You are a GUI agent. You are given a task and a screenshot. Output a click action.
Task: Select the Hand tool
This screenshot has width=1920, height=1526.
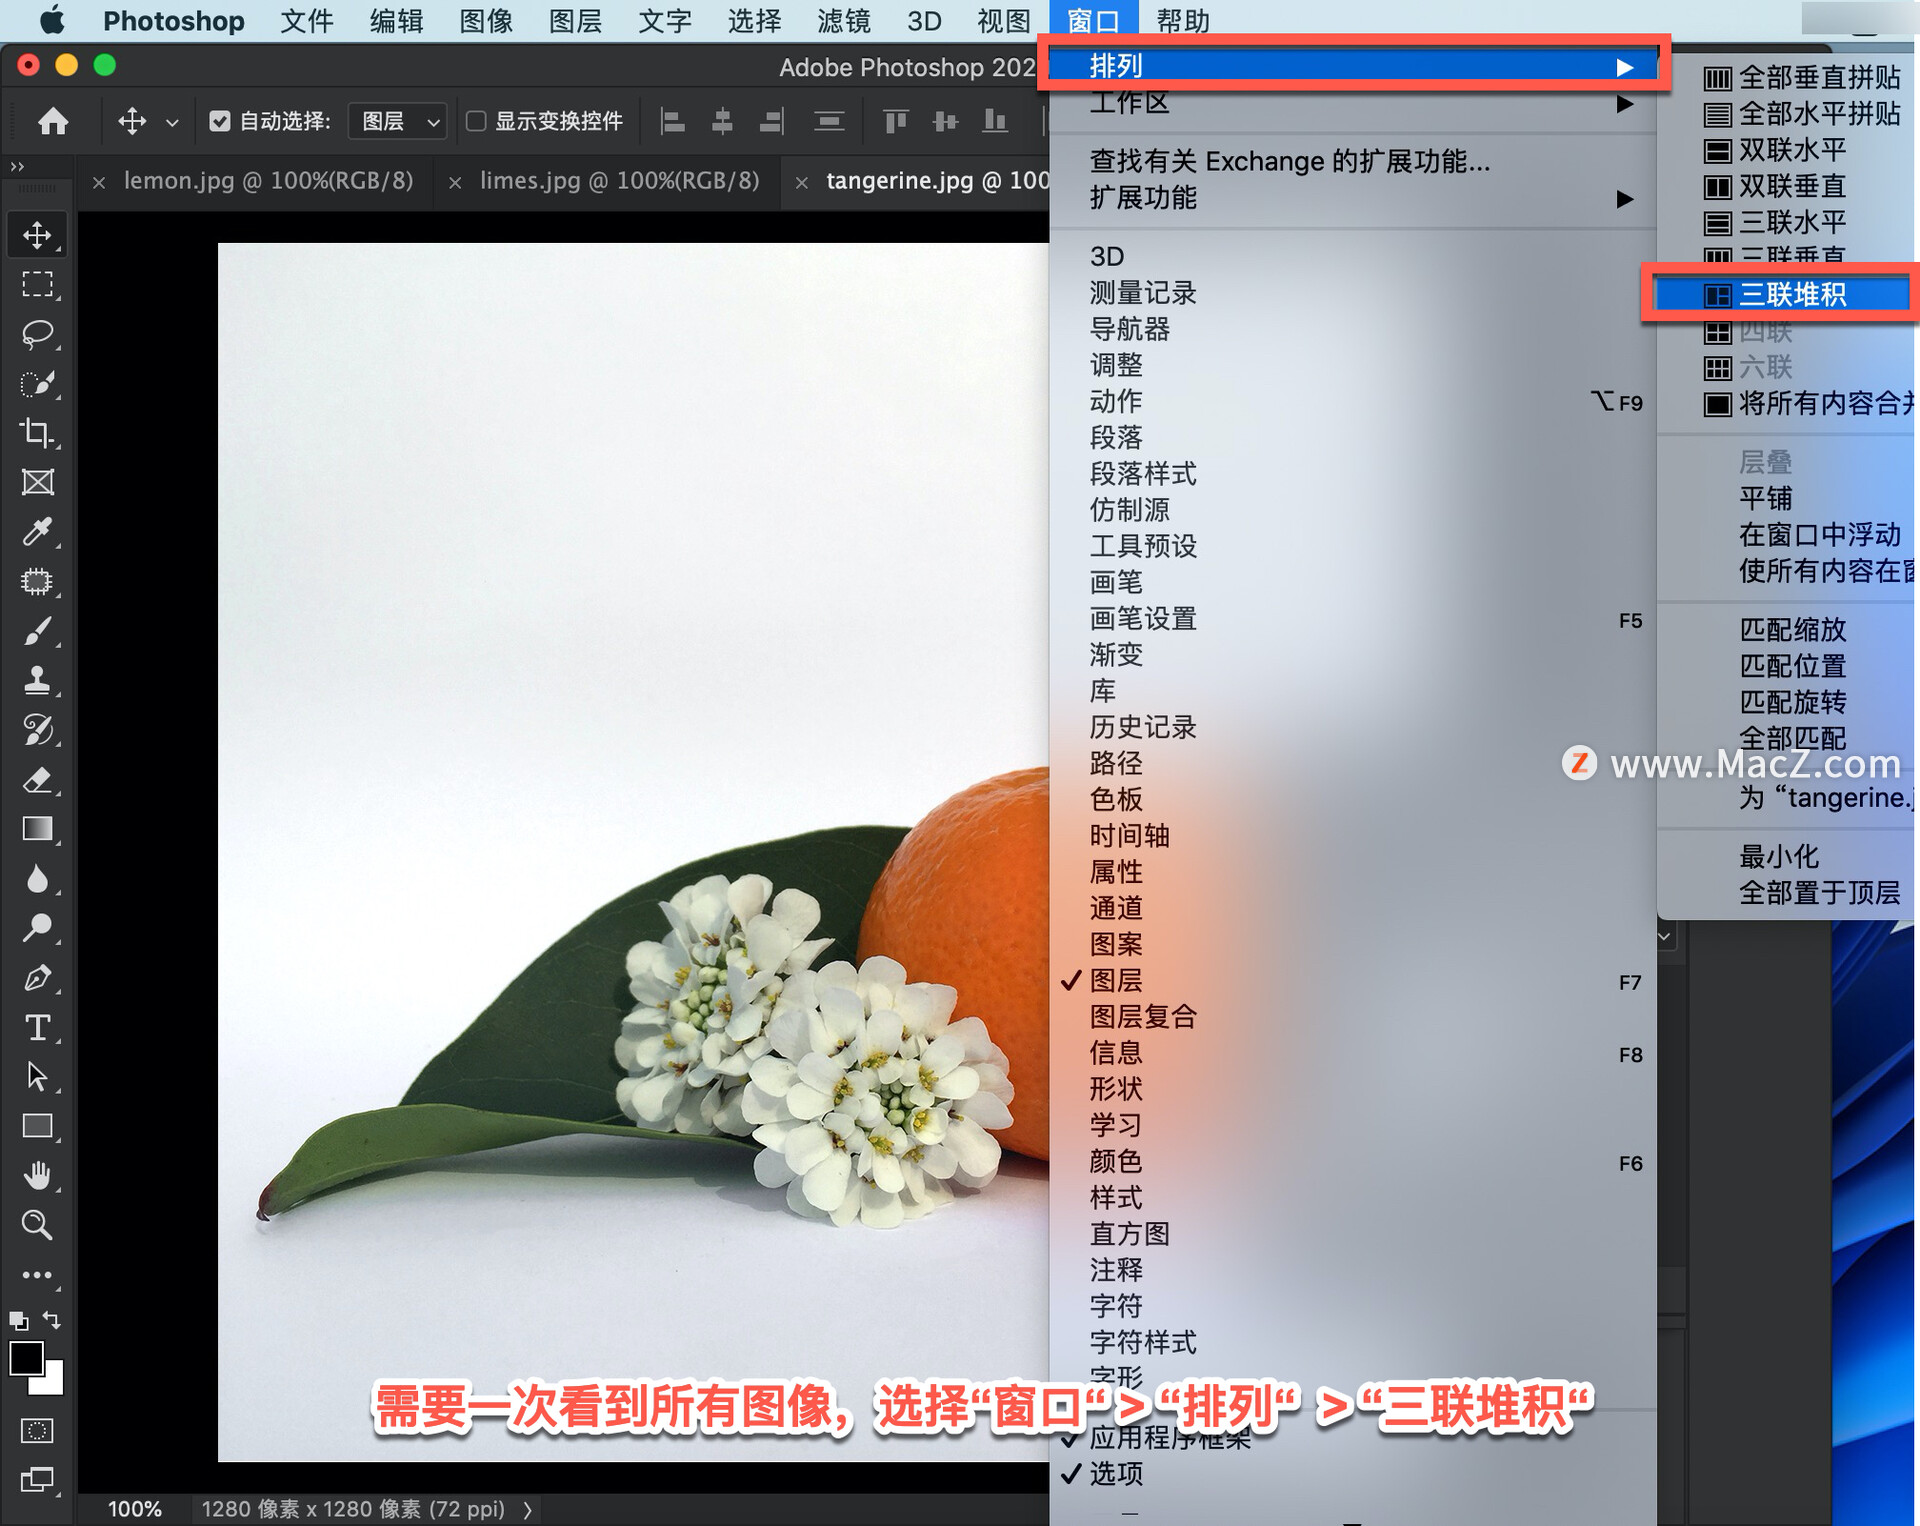tap(37, 1174)
